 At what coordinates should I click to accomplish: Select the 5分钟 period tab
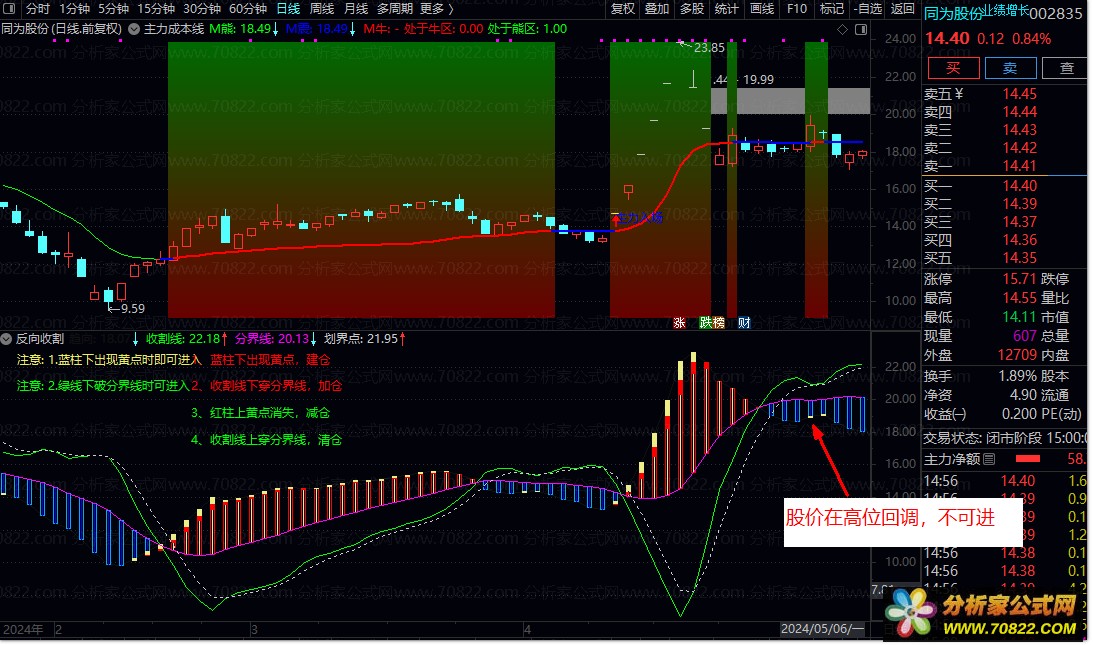click(113, 9)
